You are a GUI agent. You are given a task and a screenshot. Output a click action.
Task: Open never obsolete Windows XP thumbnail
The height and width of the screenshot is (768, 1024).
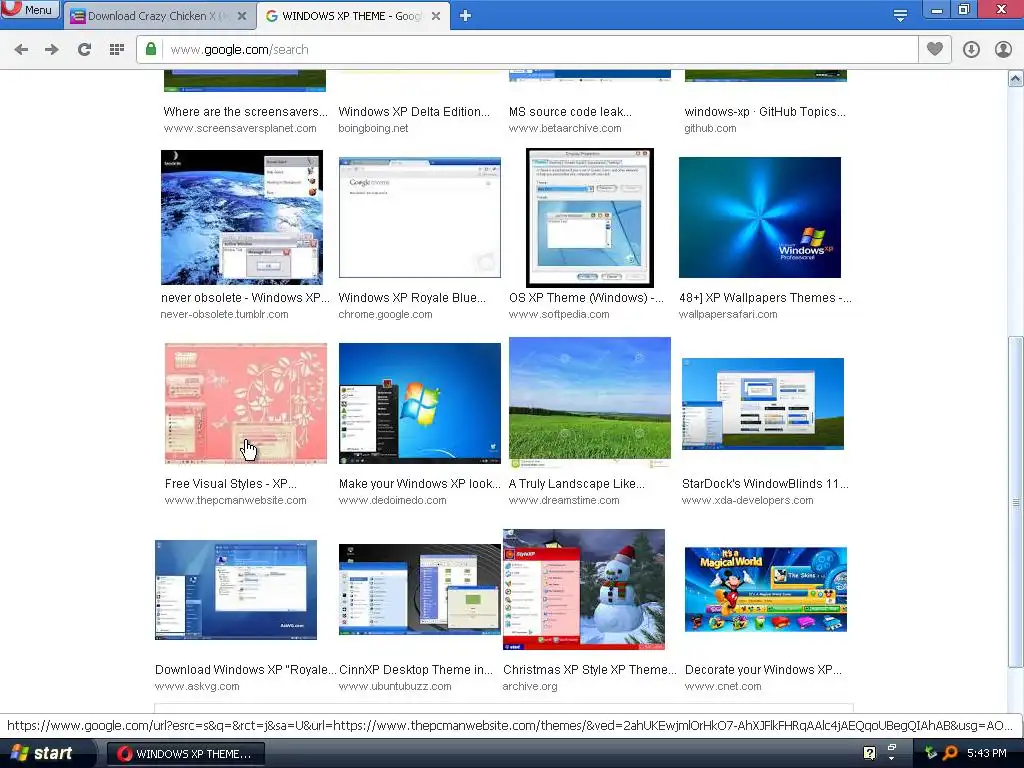(x=242, y=217)
